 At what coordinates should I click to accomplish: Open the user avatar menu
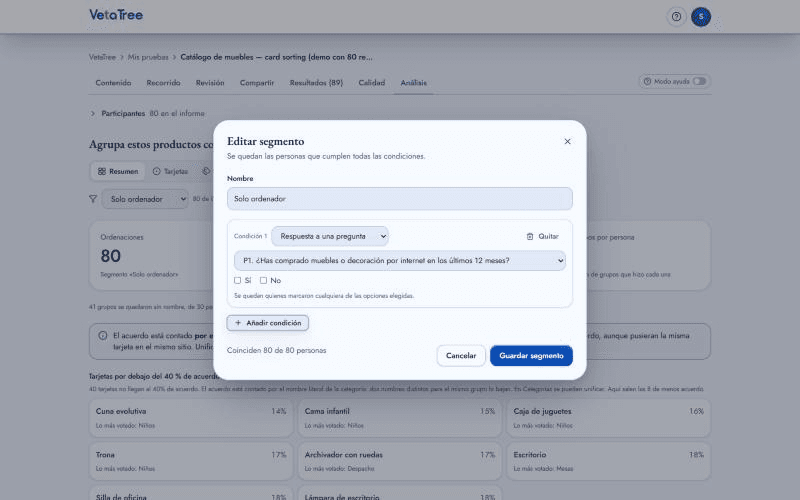[701, 17]
